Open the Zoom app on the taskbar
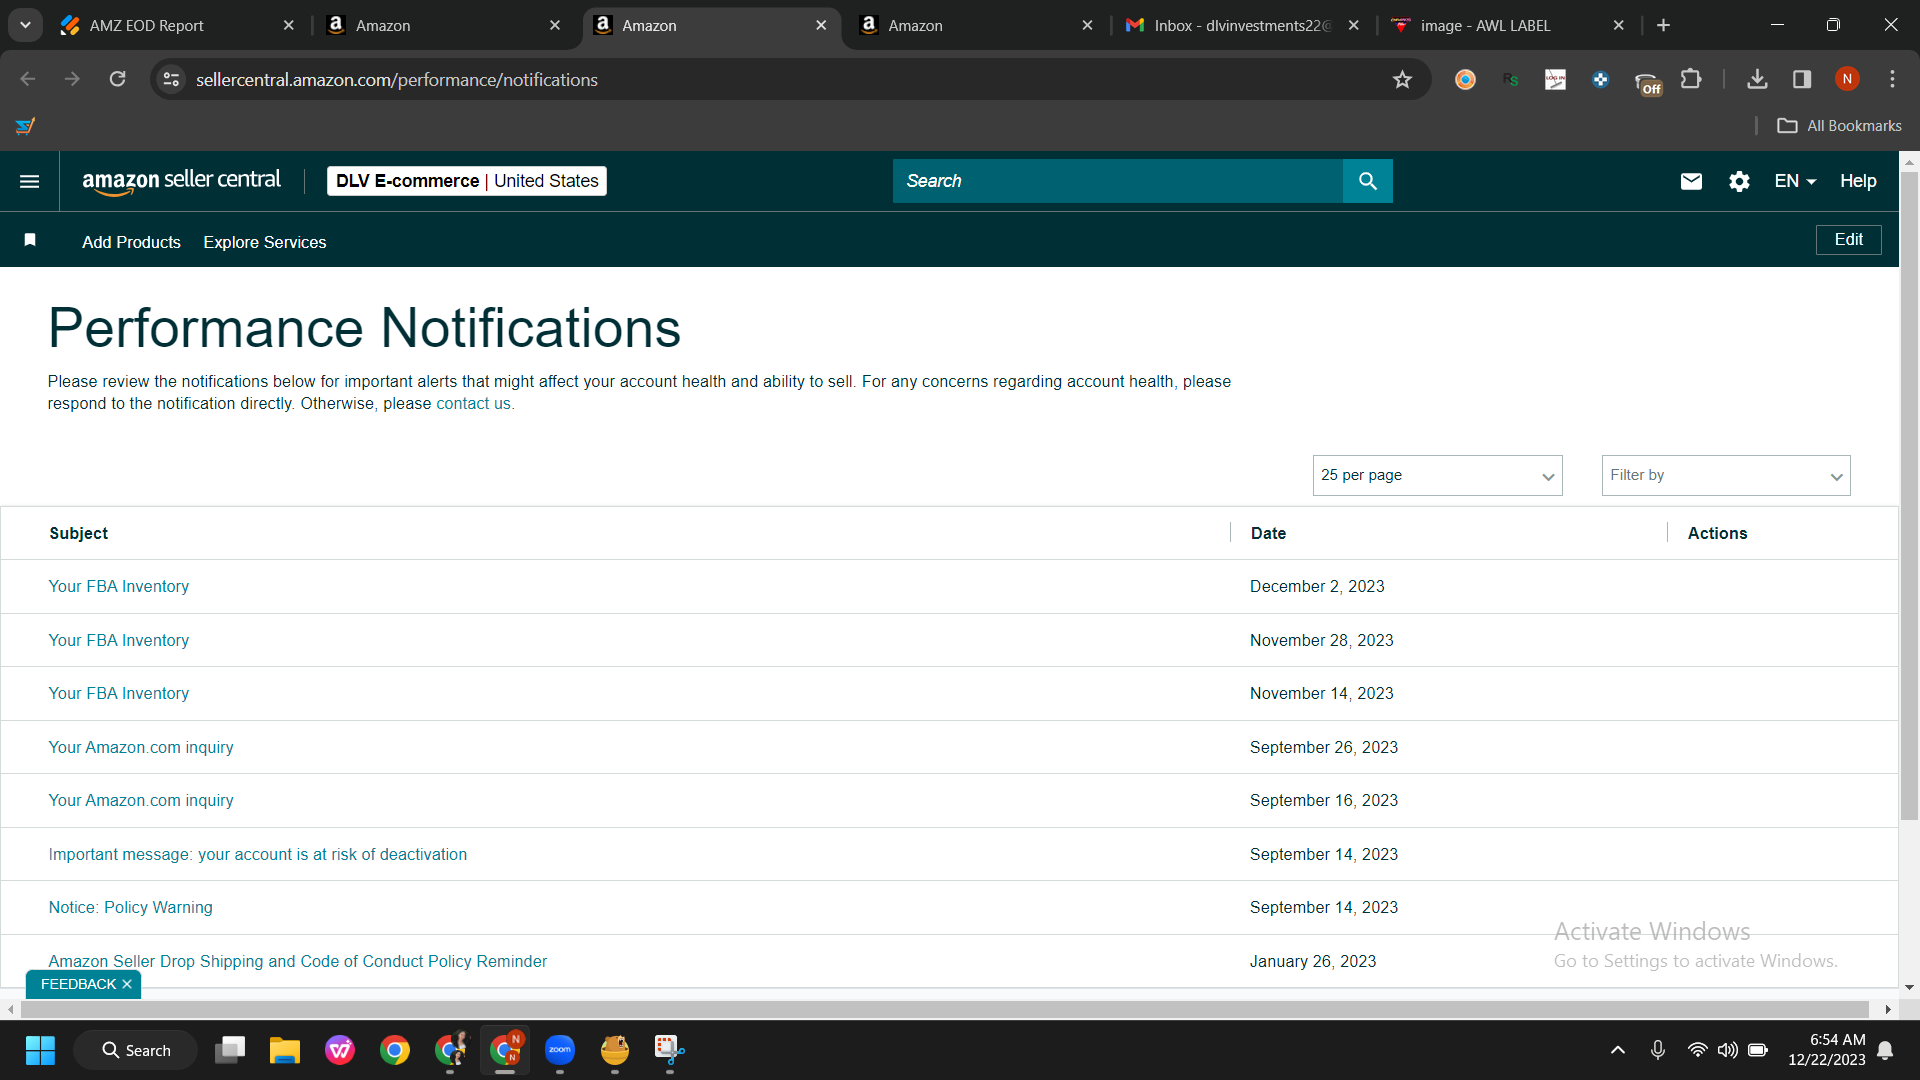The image size is (1920, 1080). coord(560,1050)
